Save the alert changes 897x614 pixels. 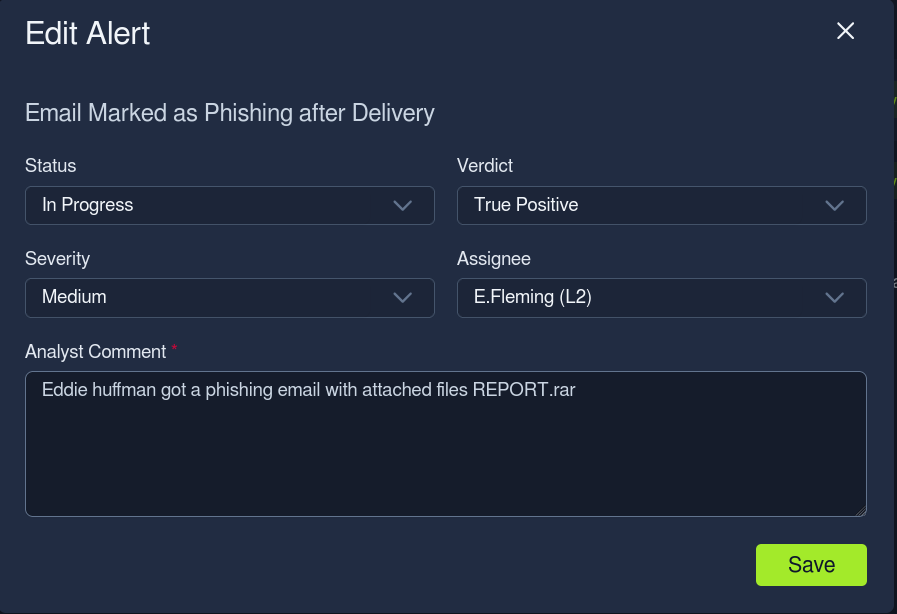click(x=811, y=565)
